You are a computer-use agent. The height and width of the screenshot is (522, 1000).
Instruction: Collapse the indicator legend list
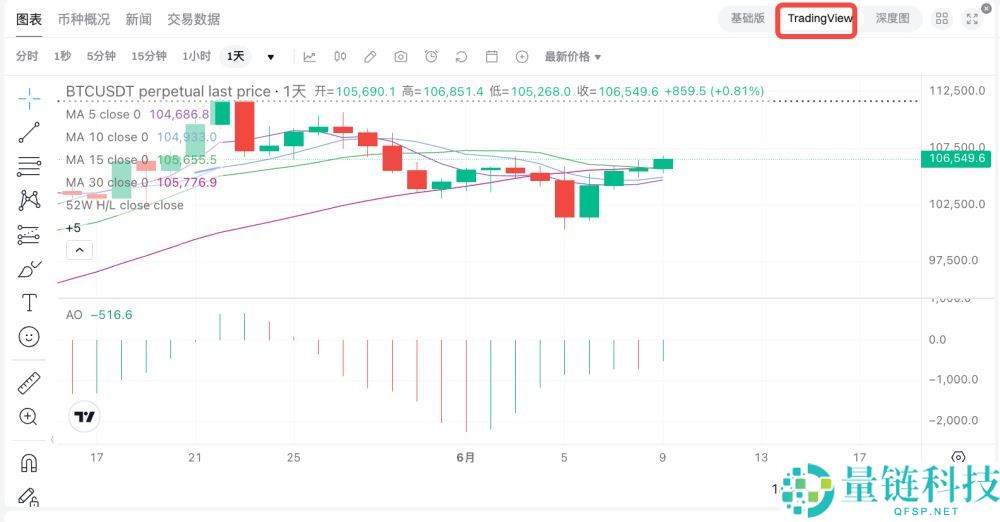pyautogui.click(x=79, y=250)
